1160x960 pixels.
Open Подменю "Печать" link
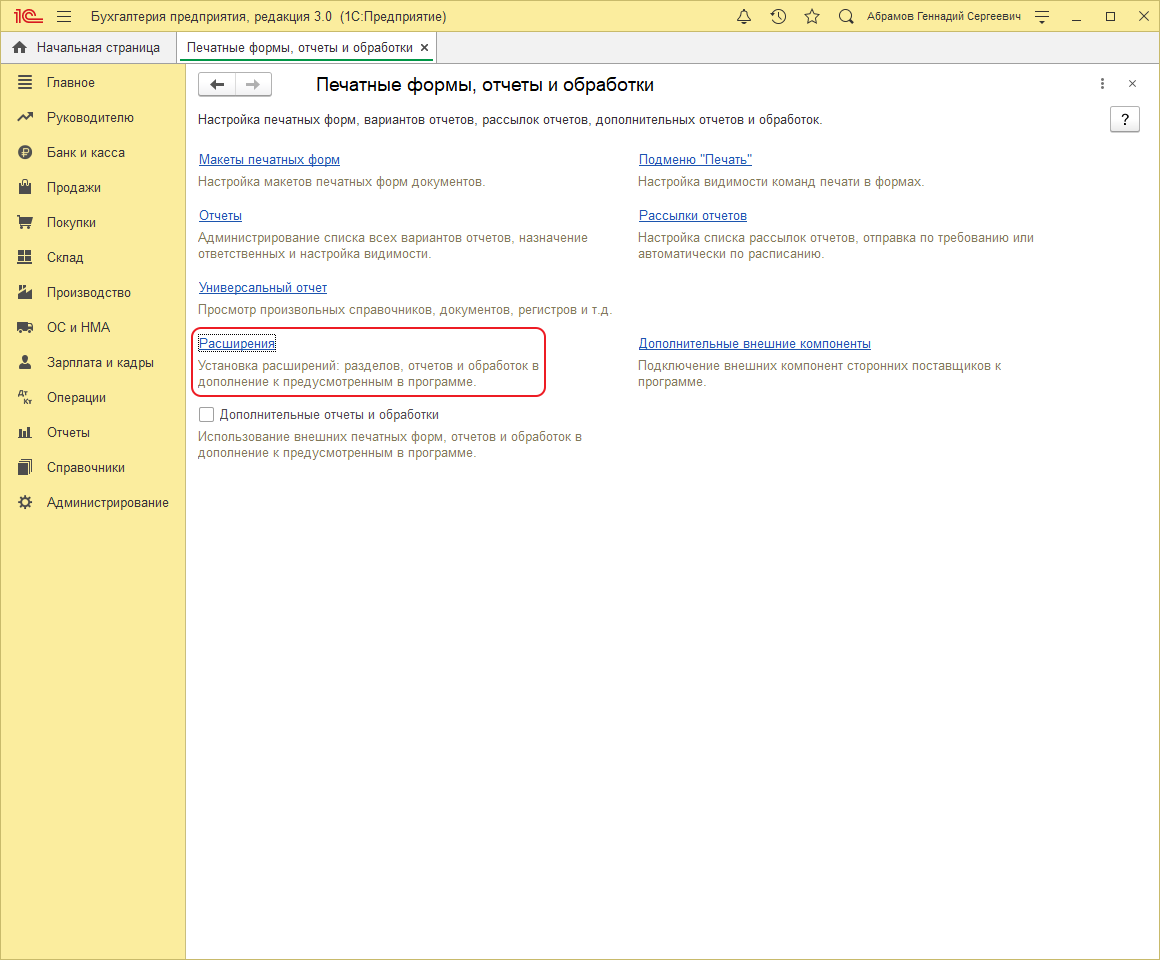[695, 159]
